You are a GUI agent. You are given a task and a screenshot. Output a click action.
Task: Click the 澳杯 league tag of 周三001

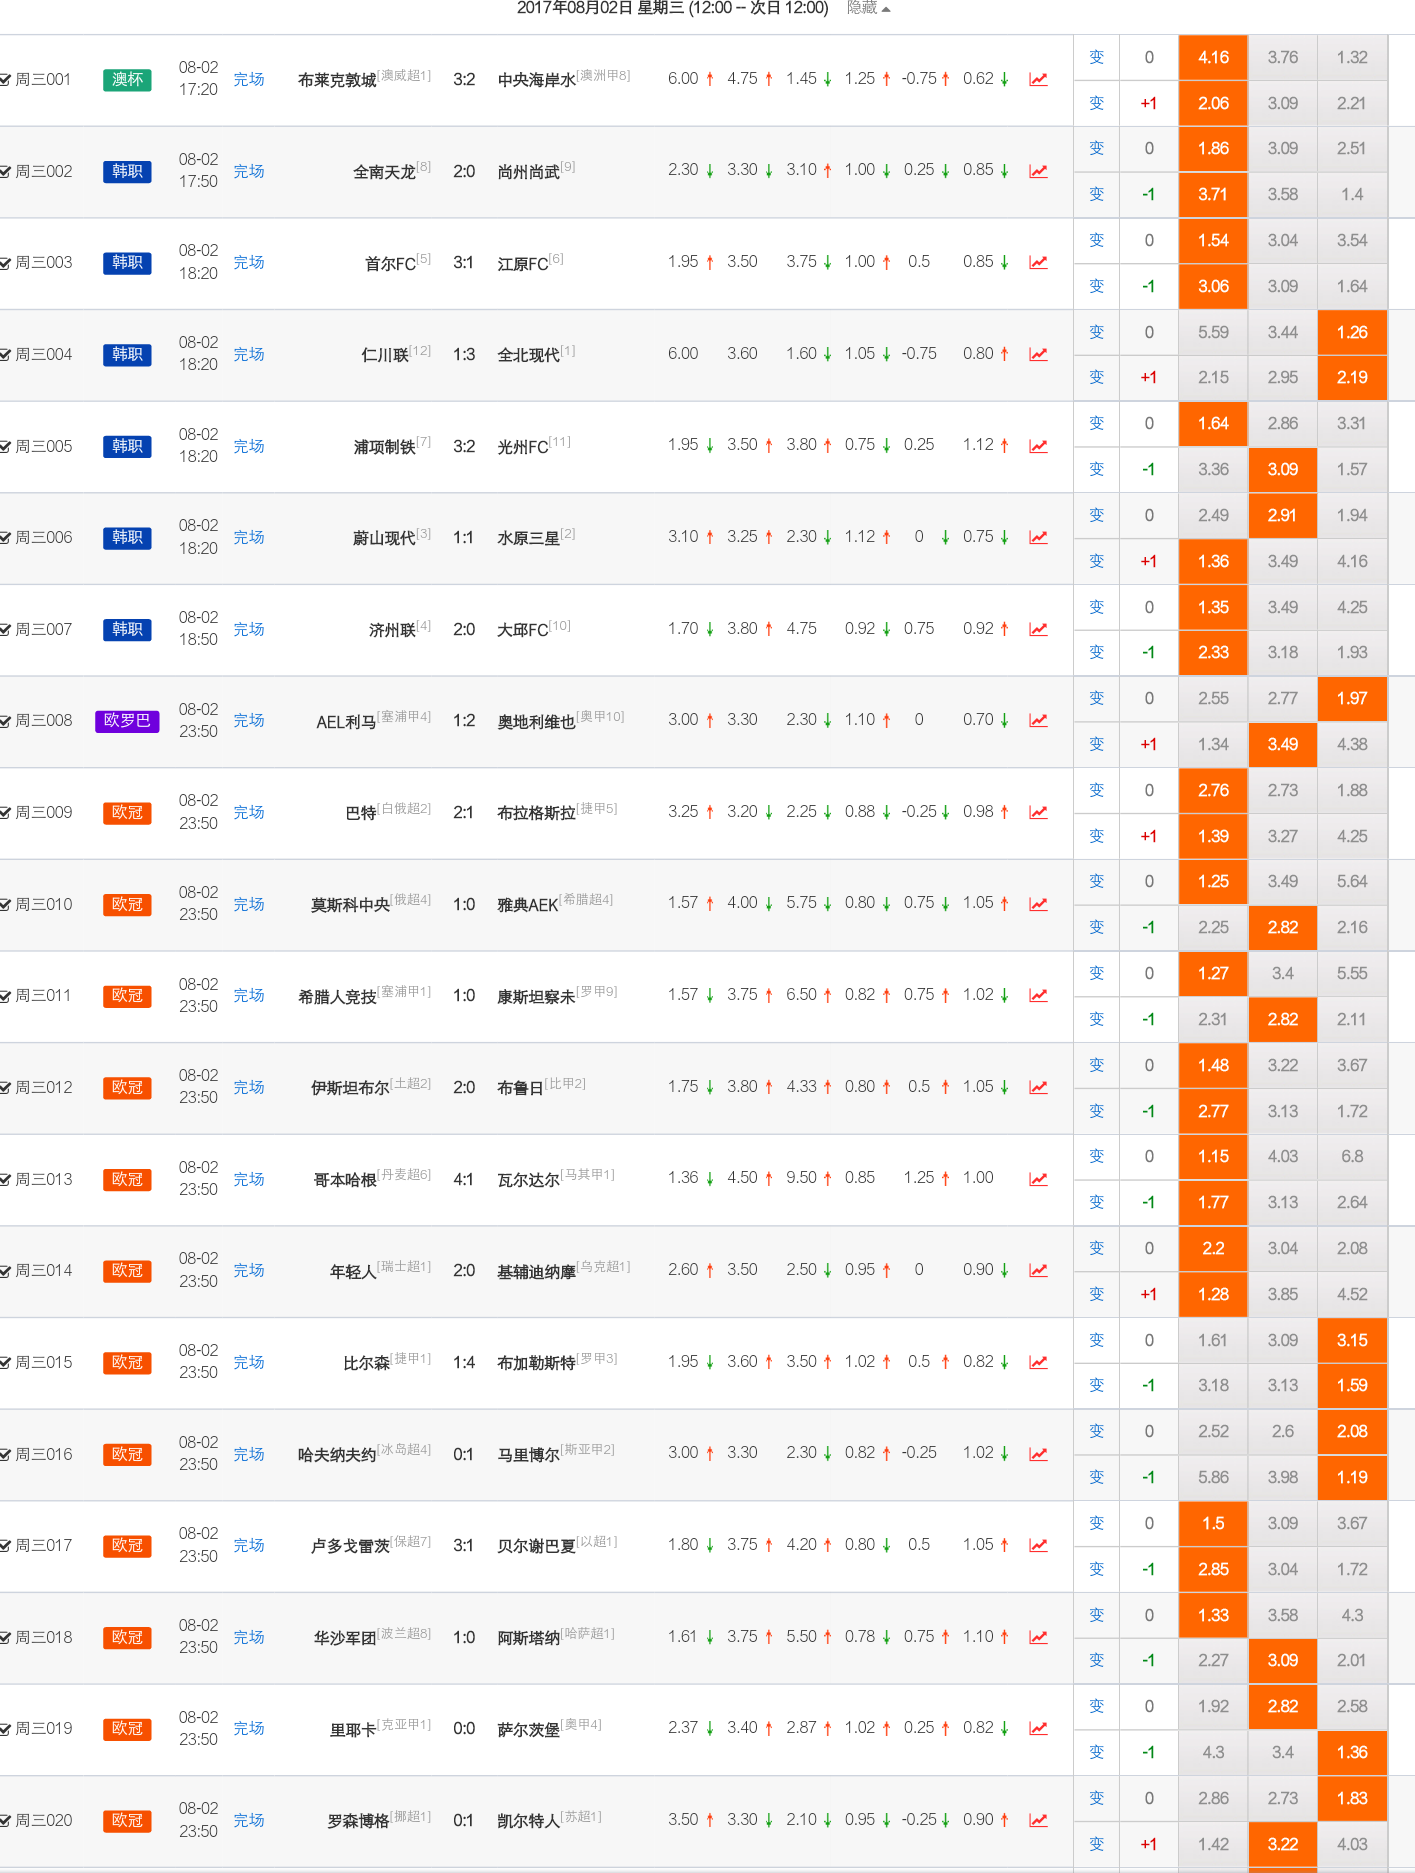pos(127,80)
